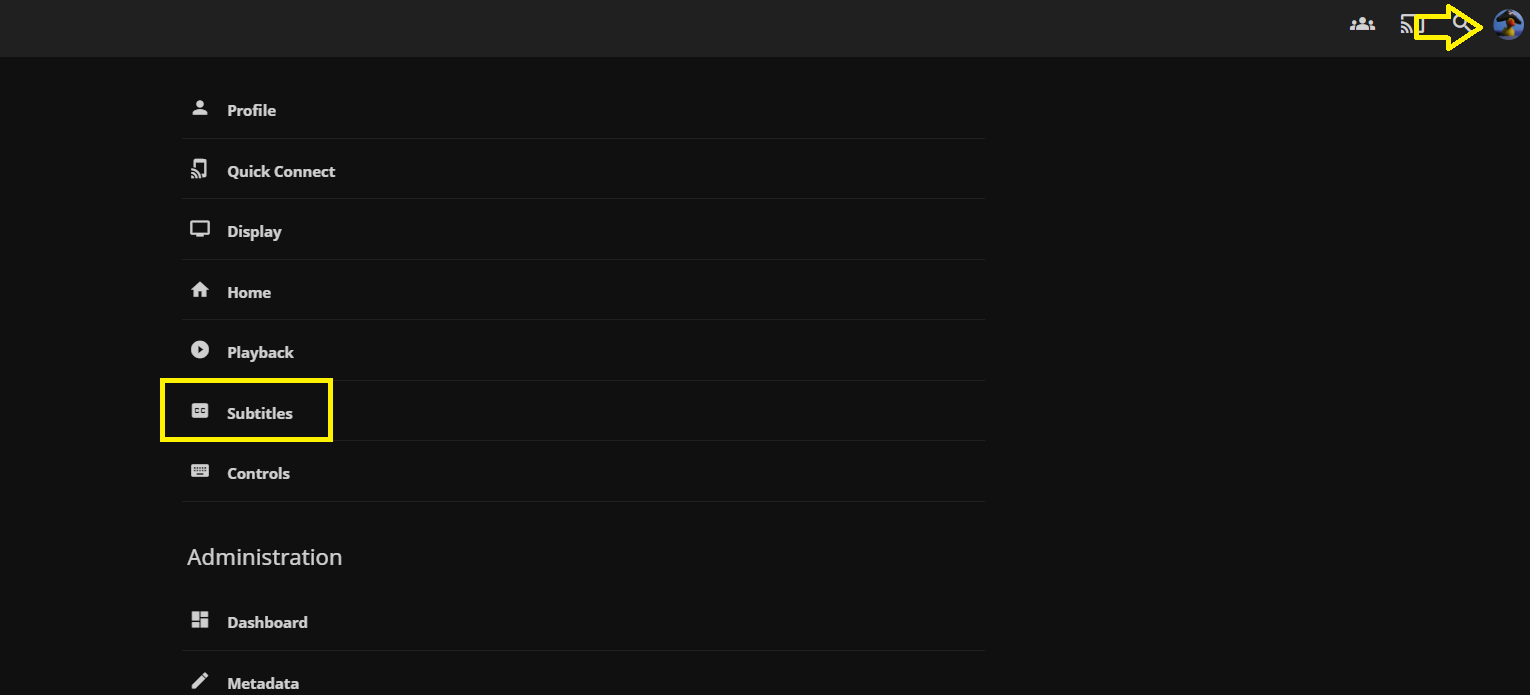Open Playback settings
Image resolution: width=1530 pixels, height=695 pixels.
click(x=260, y=352)
